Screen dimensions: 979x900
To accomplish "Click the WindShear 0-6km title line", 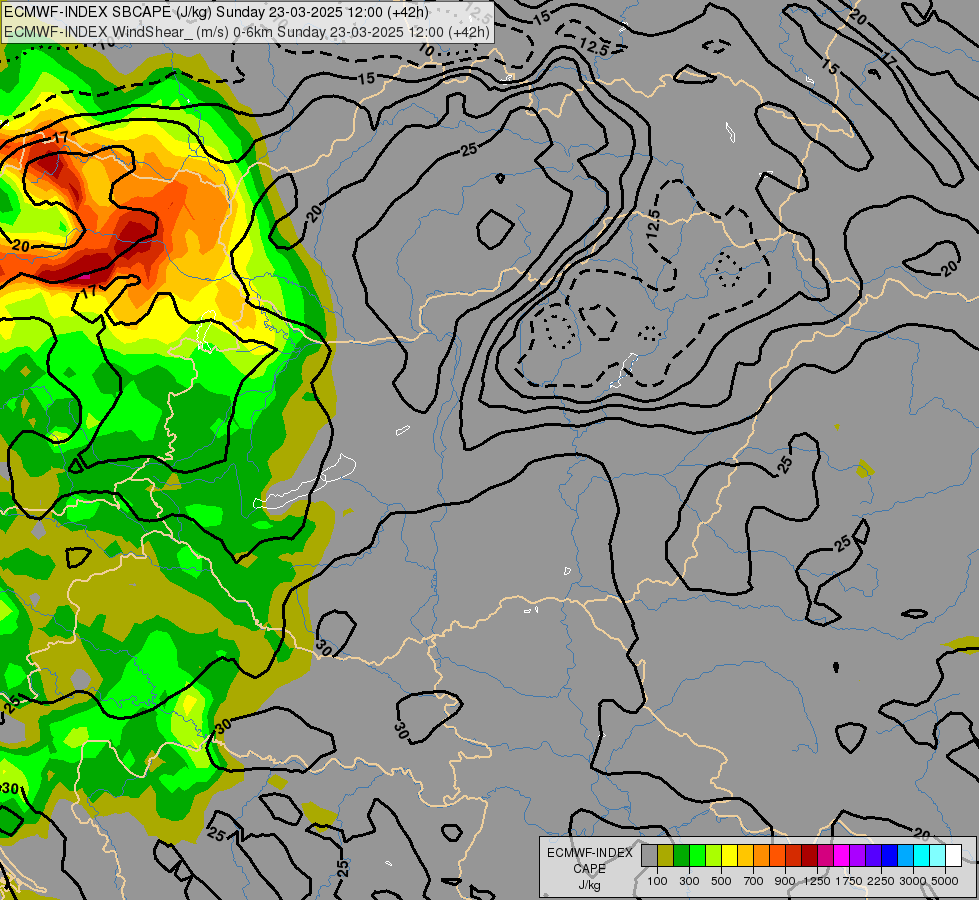I will point(247,31).
